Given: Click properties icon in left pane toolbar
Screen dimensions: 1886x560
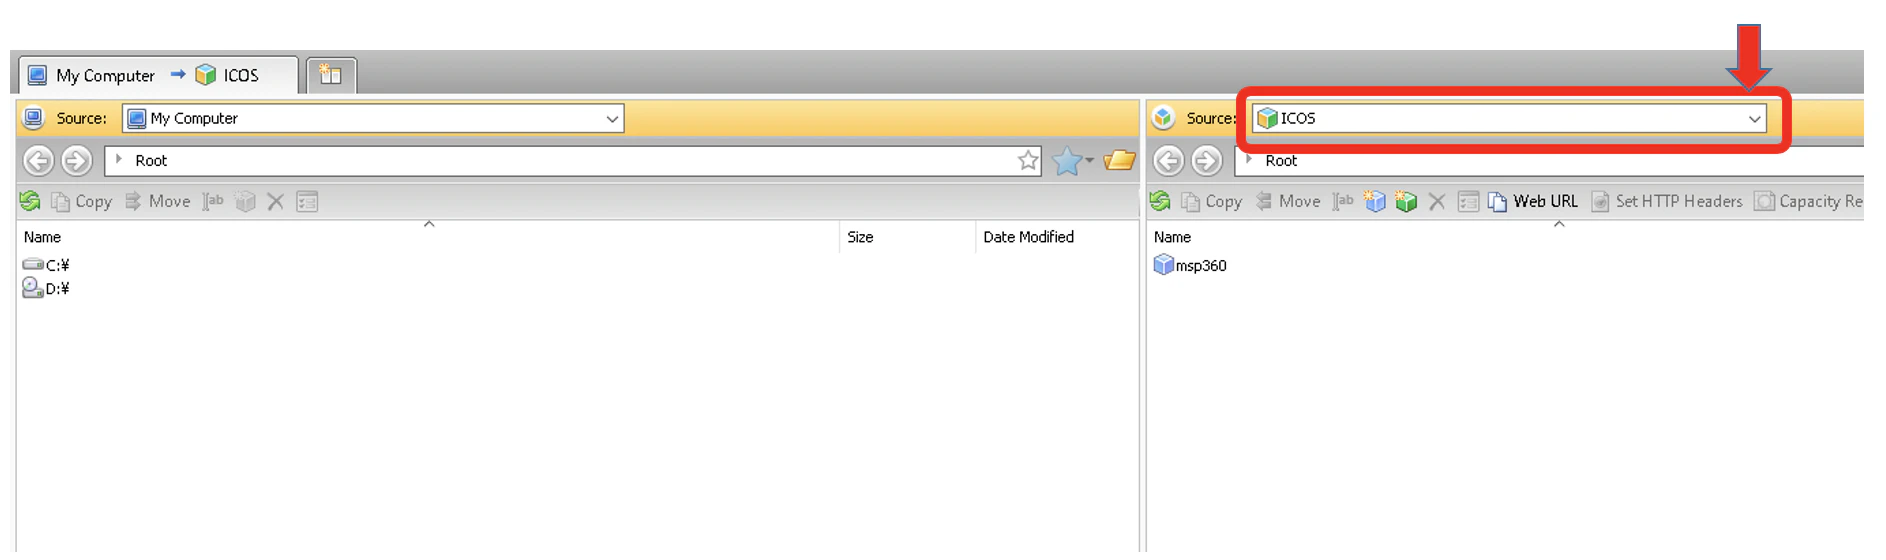Looking at the screenshot, I should pyautogui.click(x=307, y=201).
